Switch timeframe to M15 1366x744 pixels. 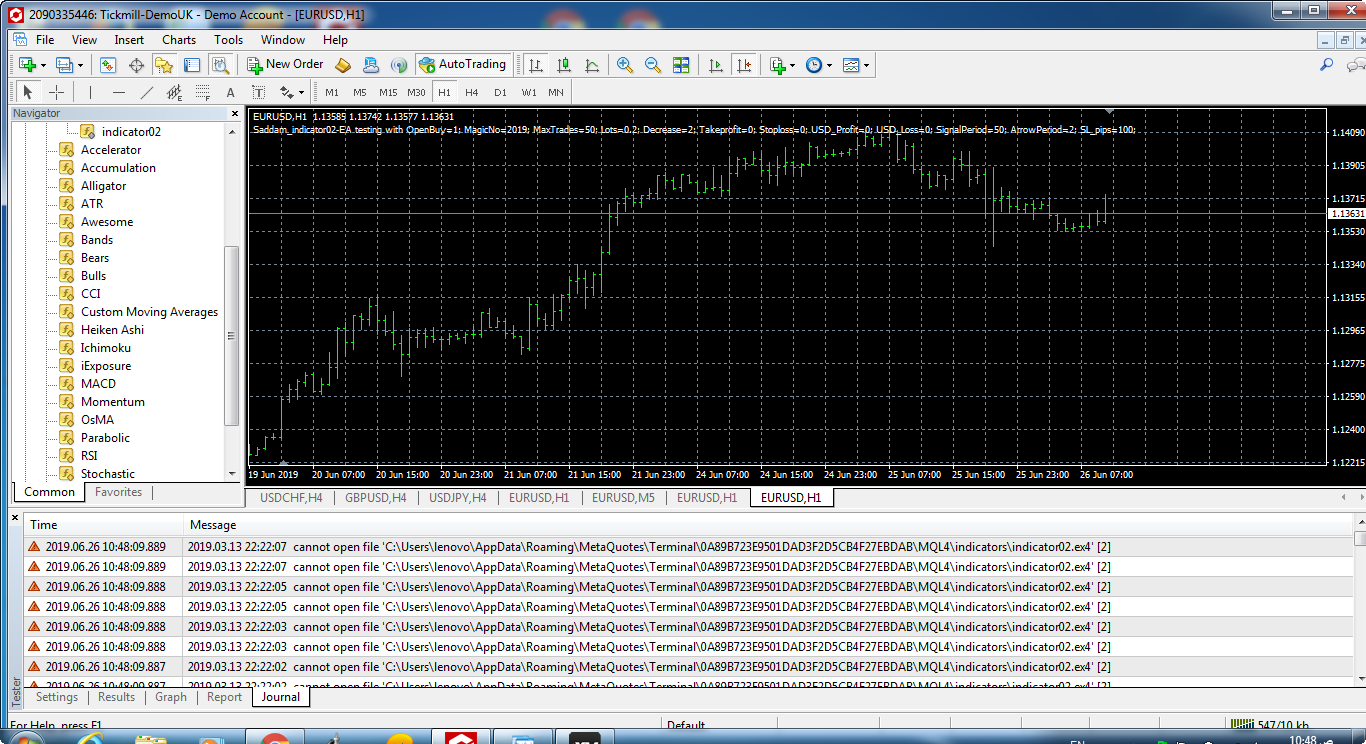[x=388, y=92]
